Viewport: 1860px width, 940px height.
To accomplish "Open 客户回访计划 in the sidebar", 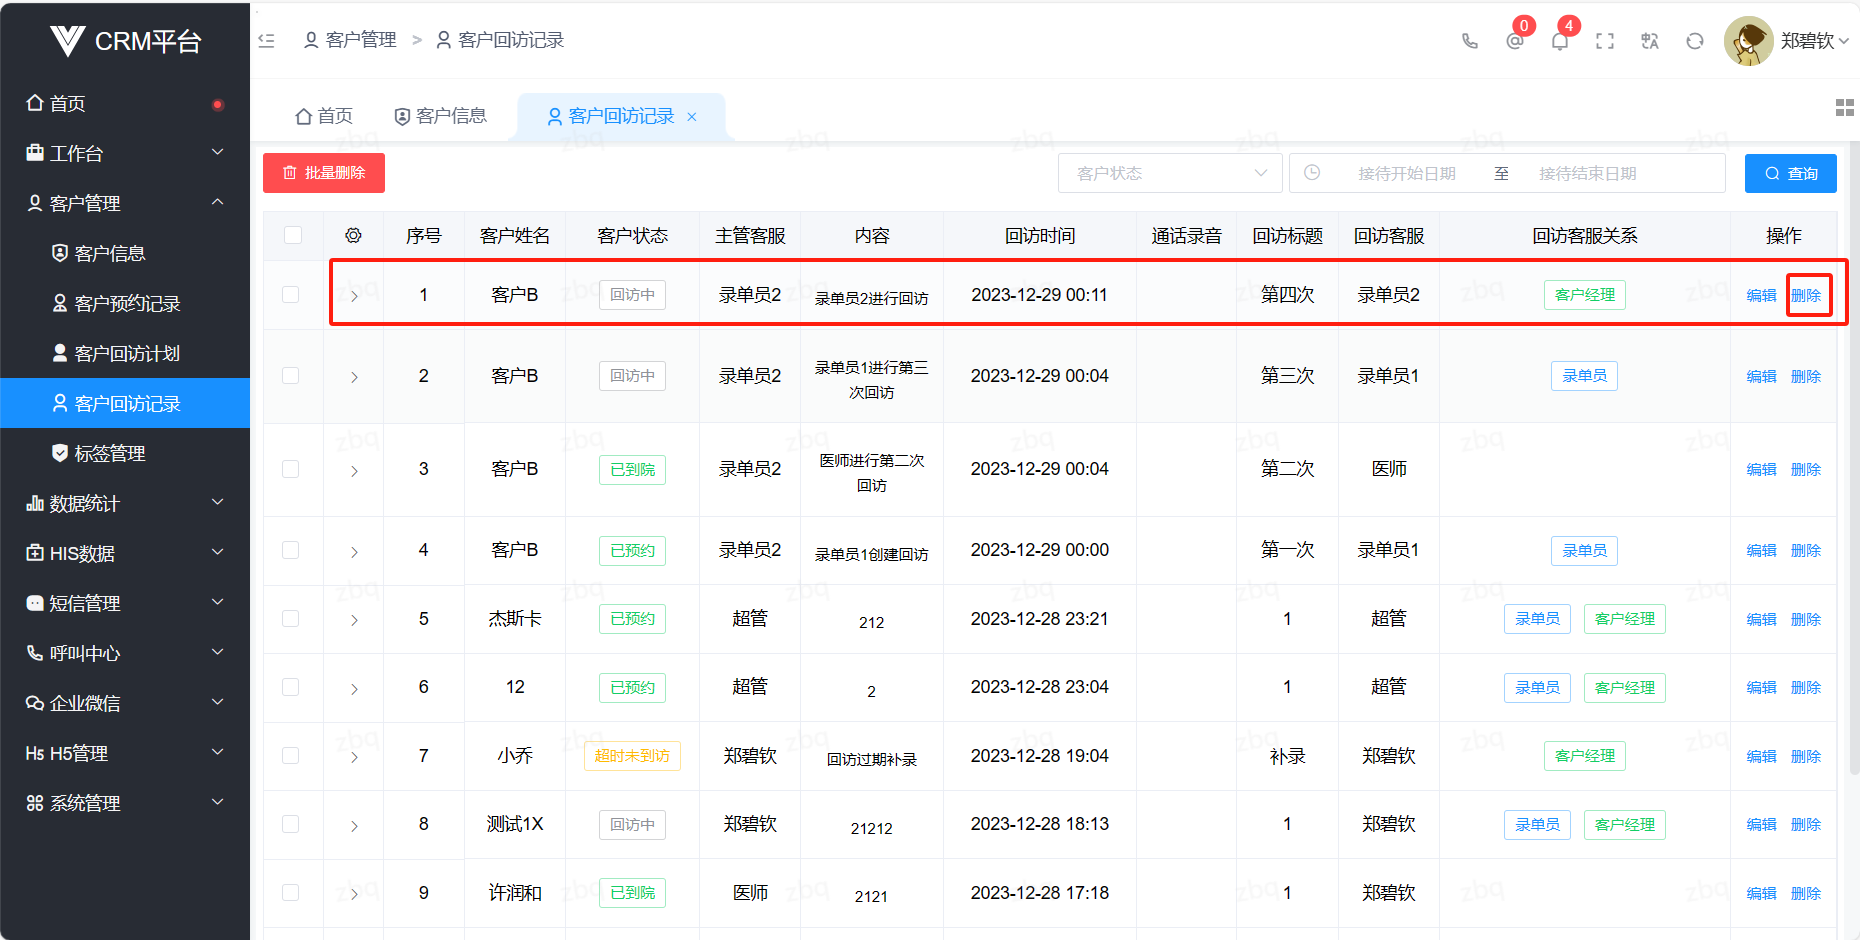I will 125,353.
